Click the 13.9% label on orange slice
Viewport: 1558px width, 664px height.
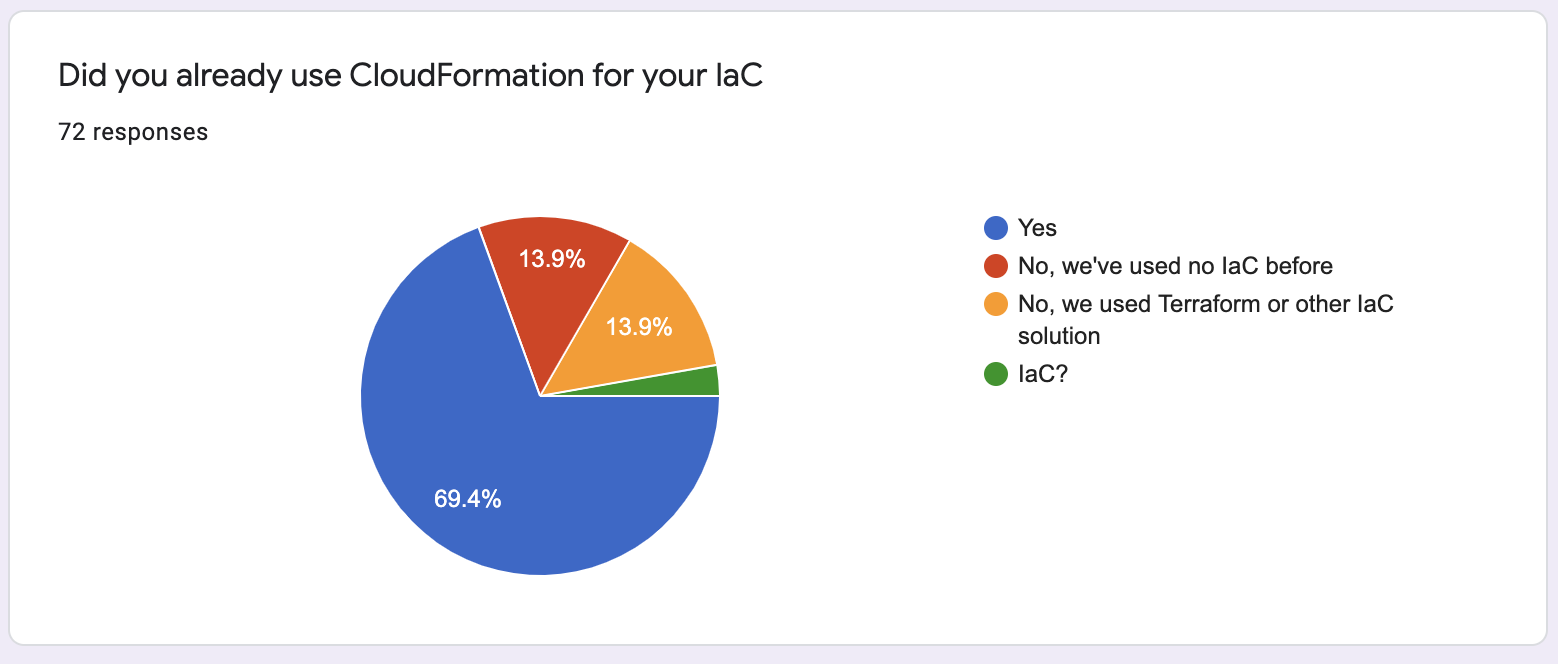(639, 326)
